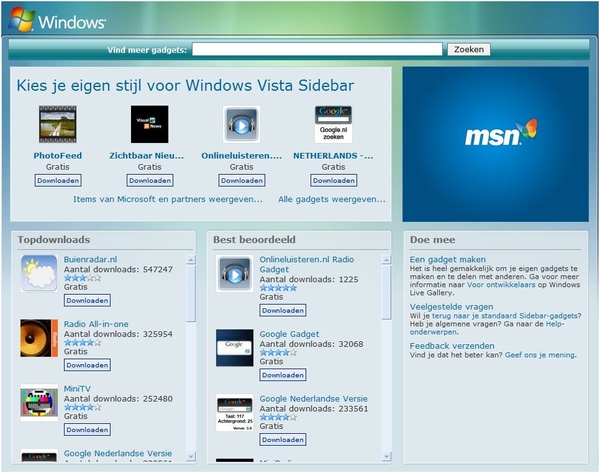The width and height of the screenshot is (600, 473).
Task: Open the featured Onlineluisteren headphone icon
Action: (241, 124)
